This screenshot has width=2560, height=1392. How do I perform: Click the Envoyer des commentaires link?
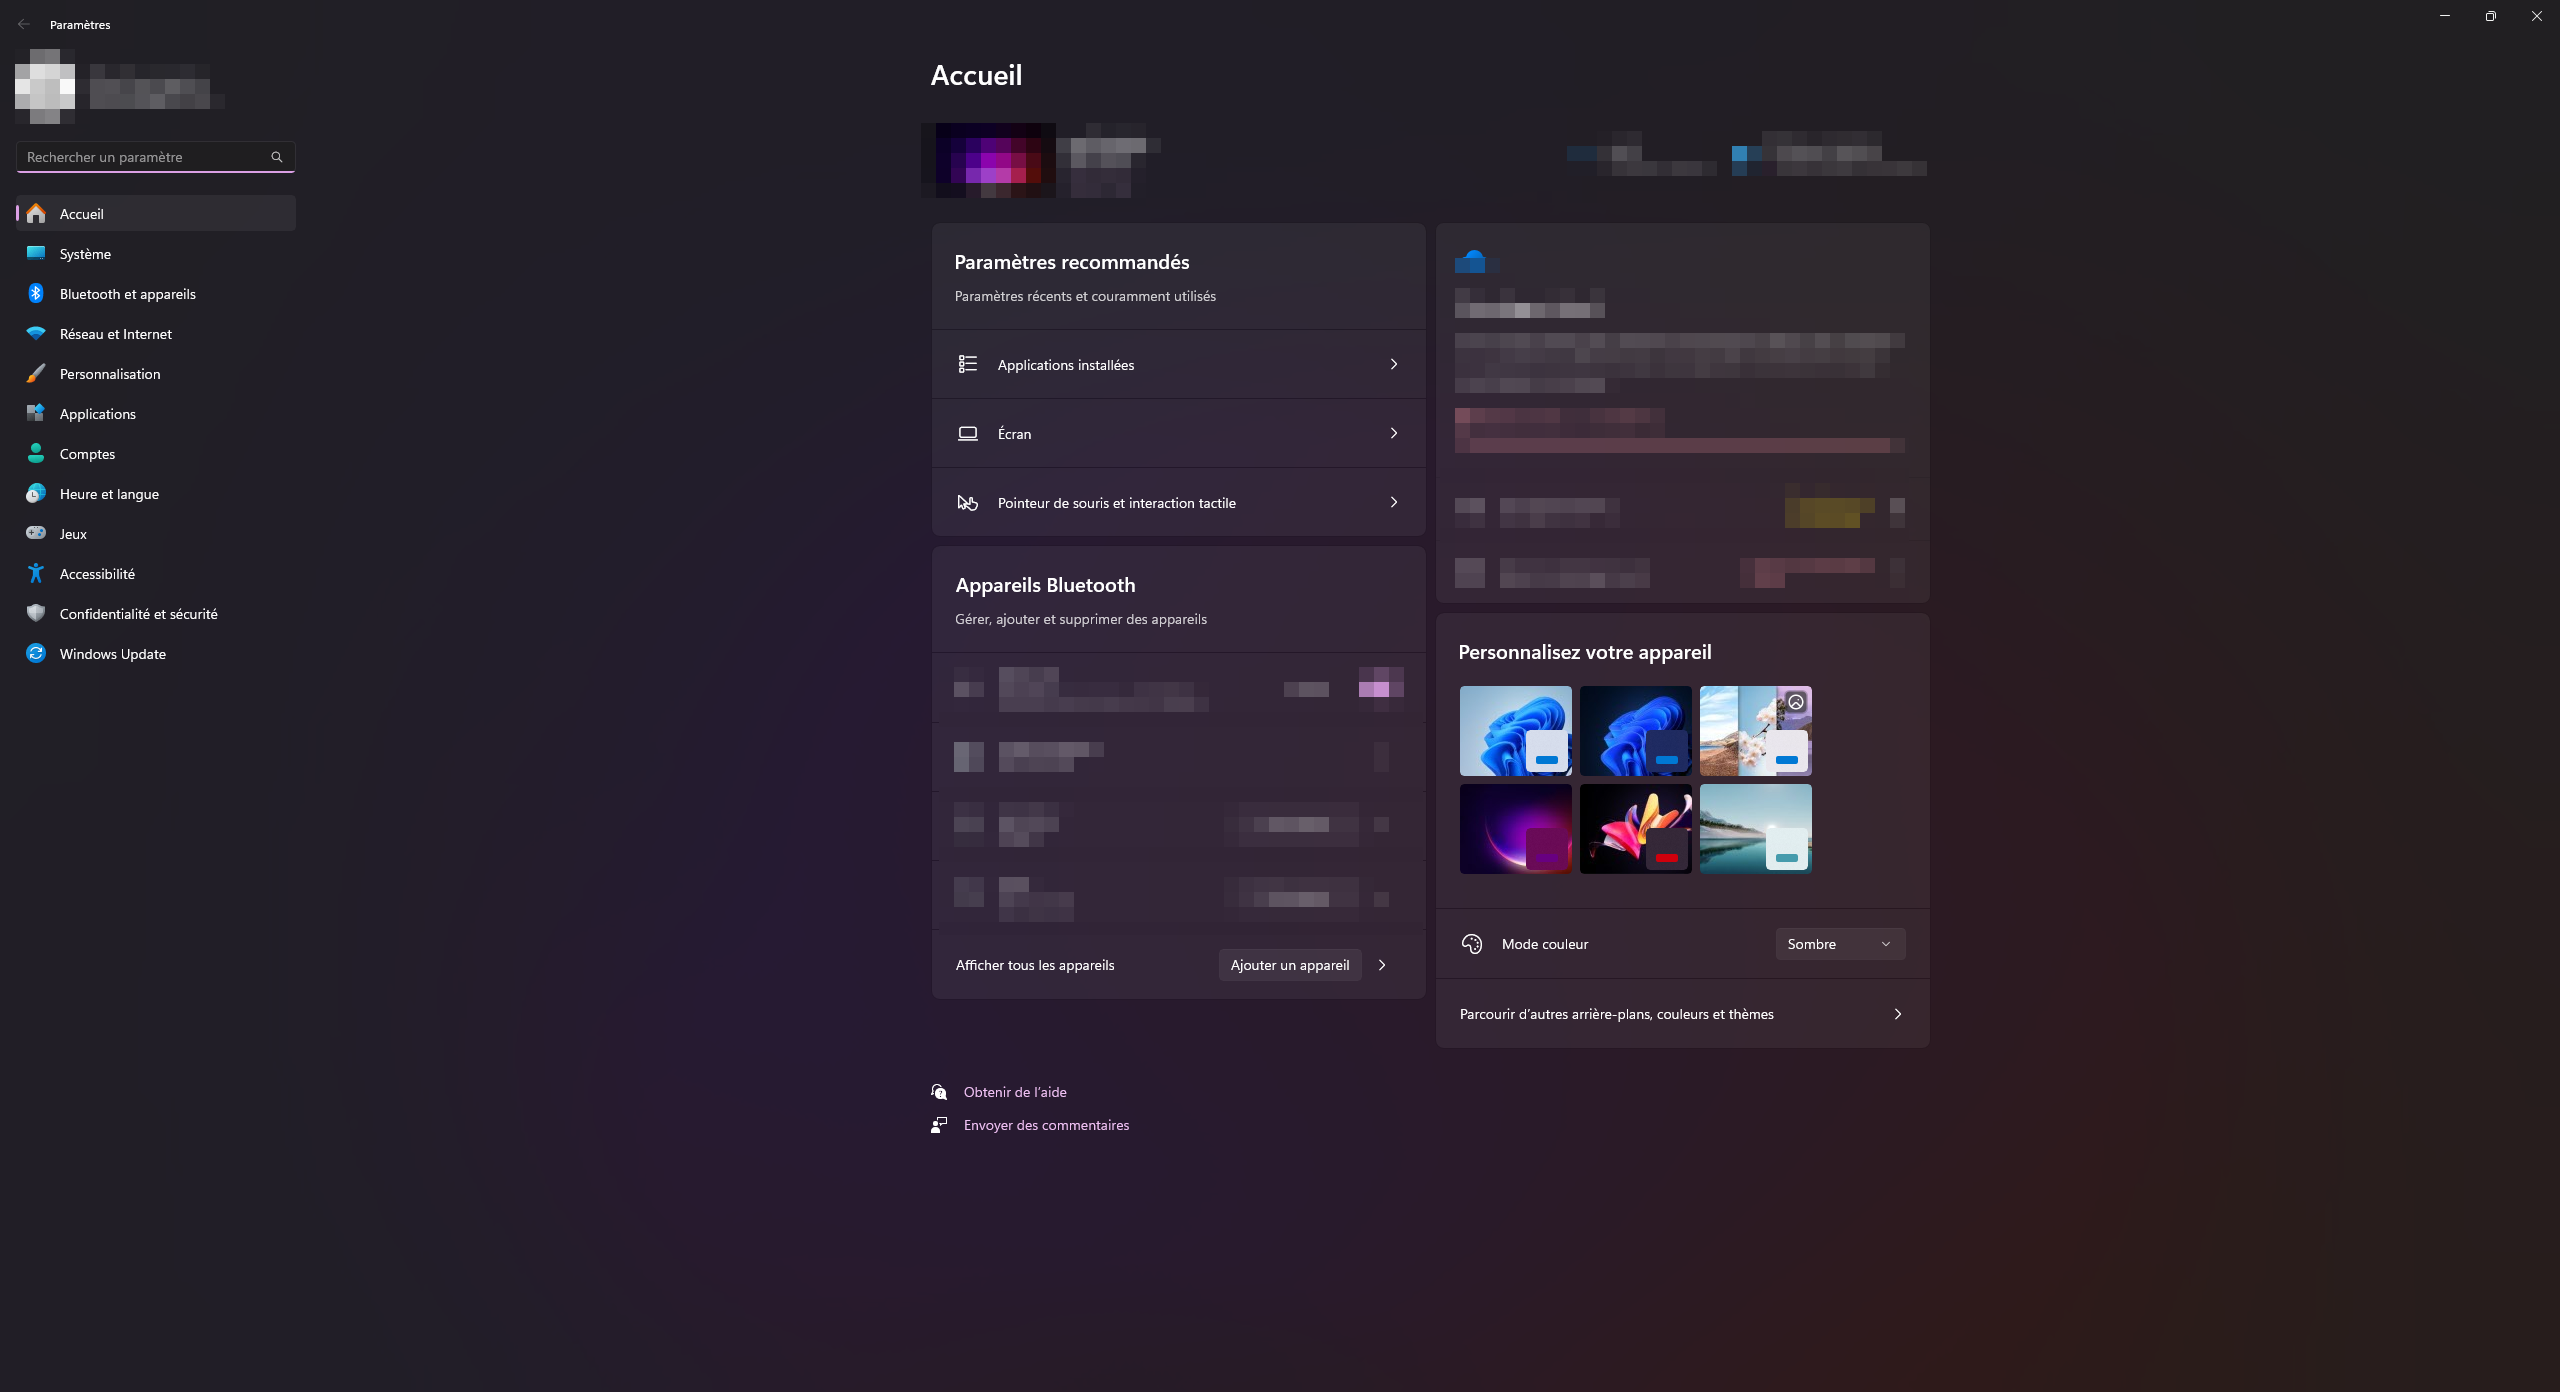[x=1045, y=1125]
